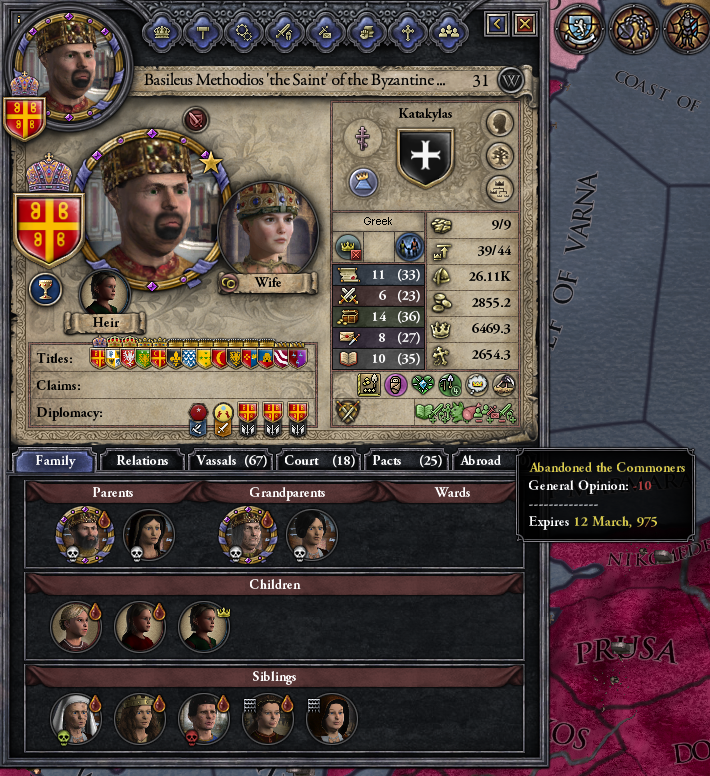This screenshot has width=710, height=776.
Task: Switch to the Relations tab
Action: (142, 461)
